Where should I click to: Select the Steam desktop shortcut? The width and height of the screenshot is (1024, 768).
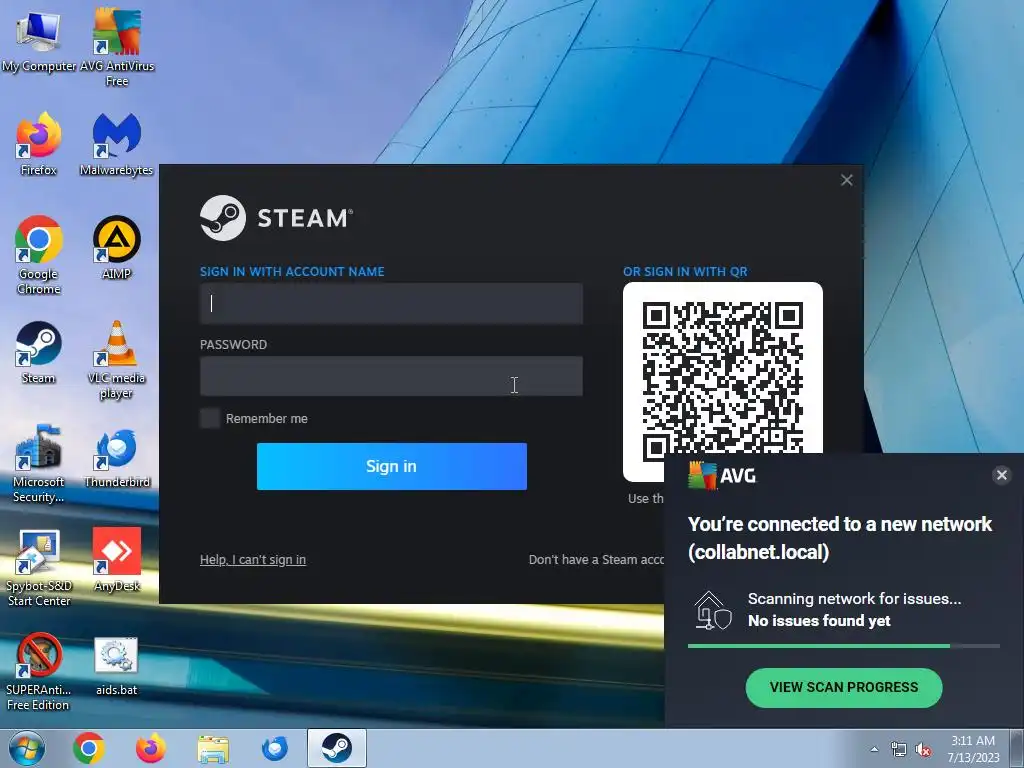38,351
